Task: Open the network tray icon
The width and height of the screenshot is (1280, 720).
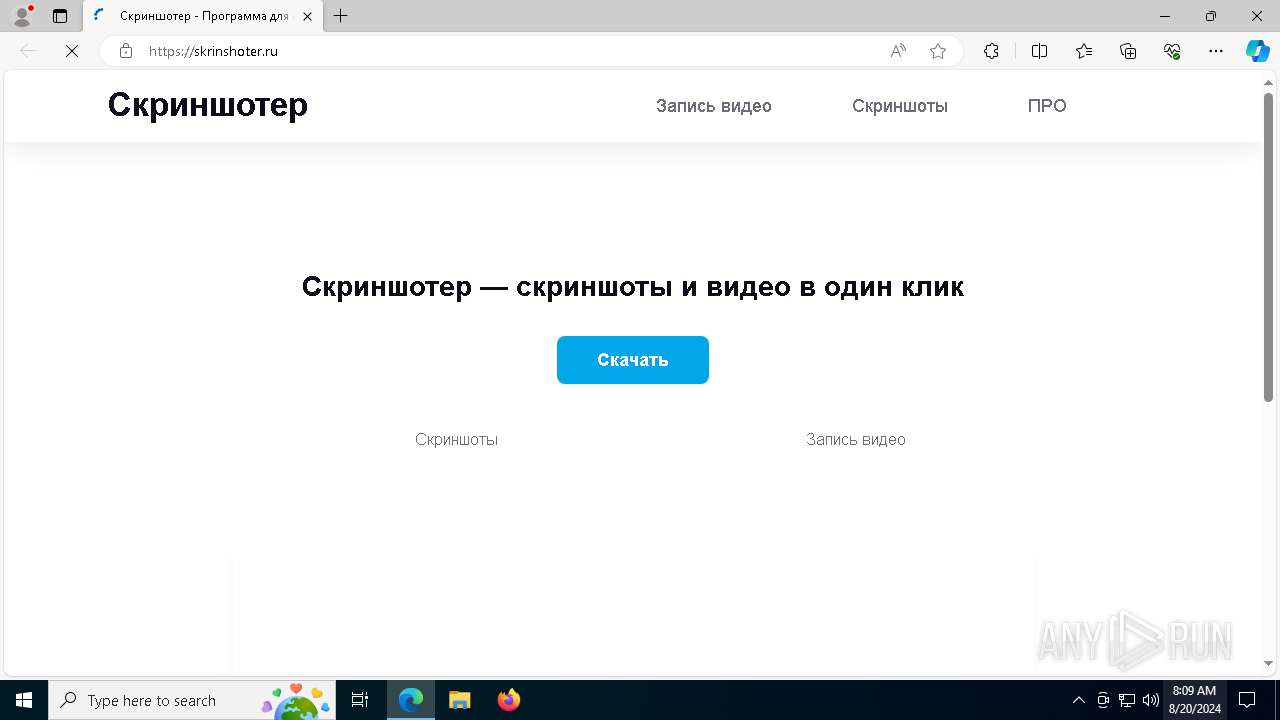Action: coord(1127,700)
